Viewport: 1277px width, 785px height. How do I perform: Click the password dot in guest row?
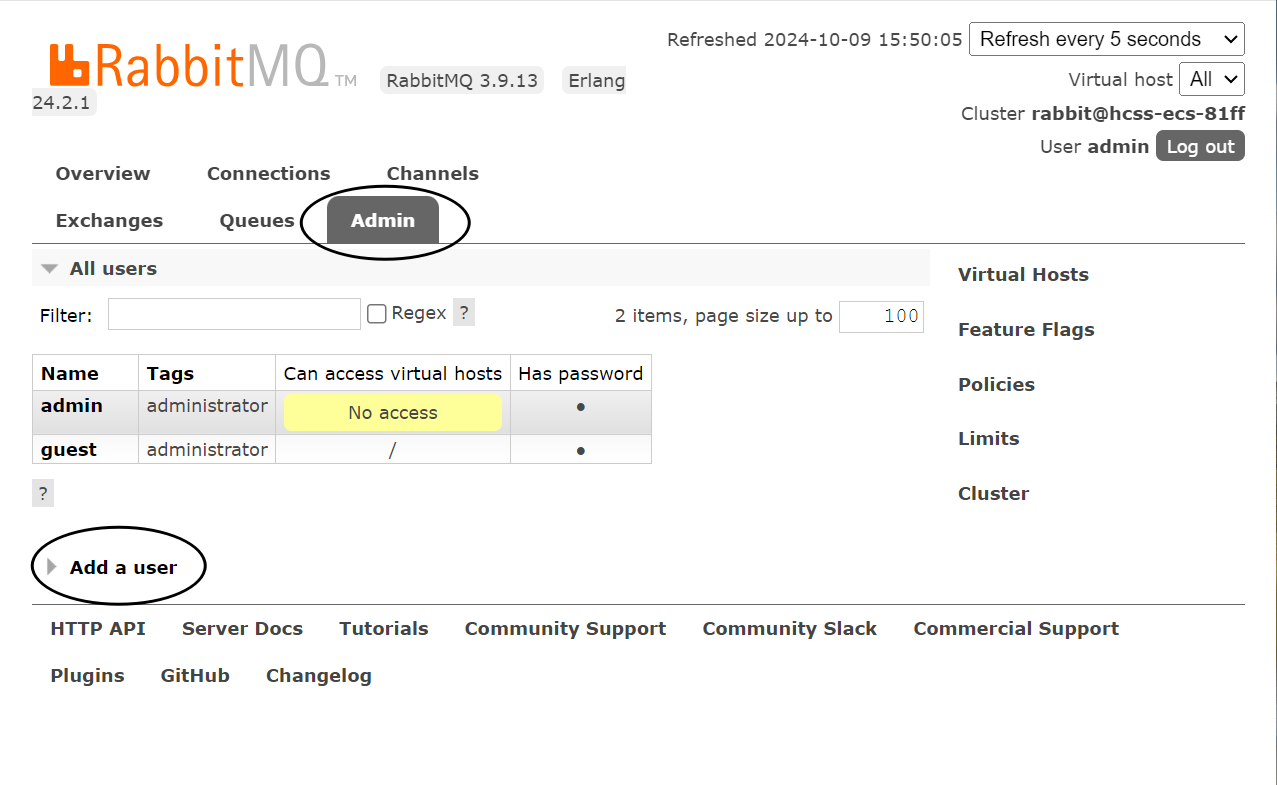point(581,451)
